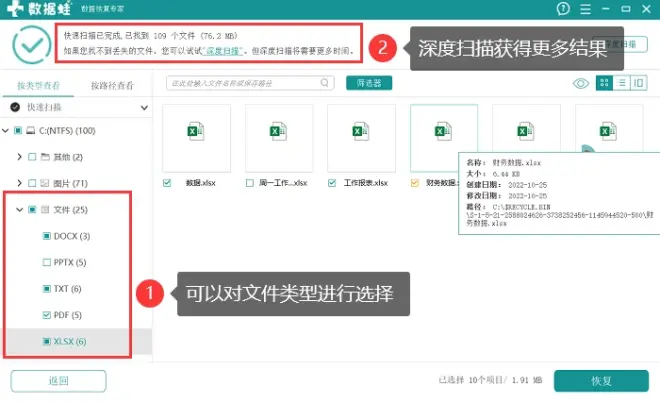
Task: Open the 工作报表.xlsx thumbnail
Action: (362, 138)
